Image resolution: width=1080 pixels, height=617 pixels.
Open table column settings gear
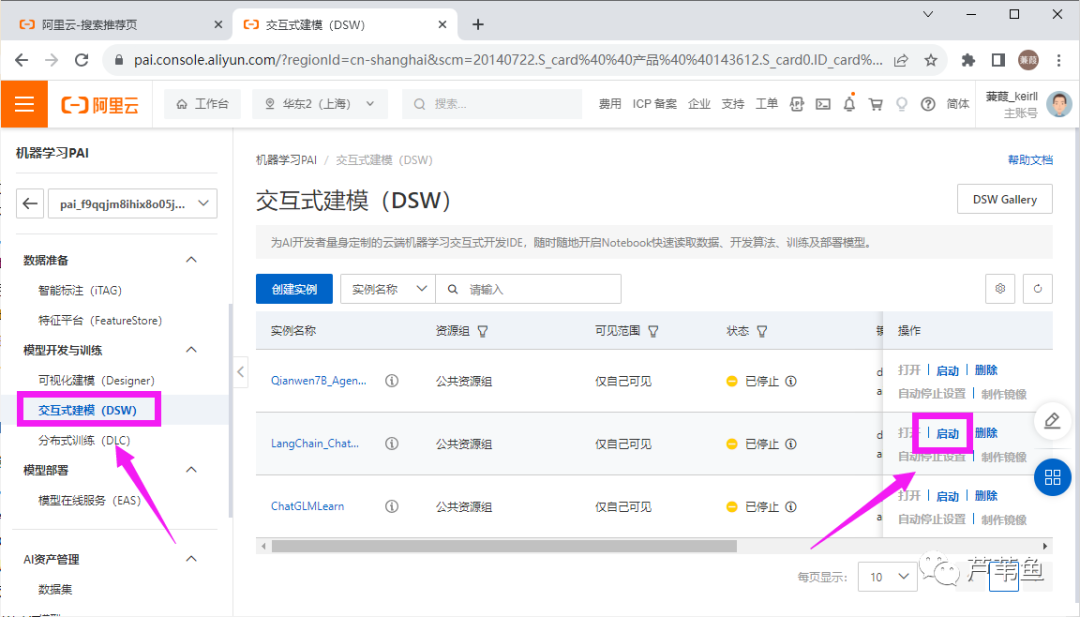(1000, 289)
